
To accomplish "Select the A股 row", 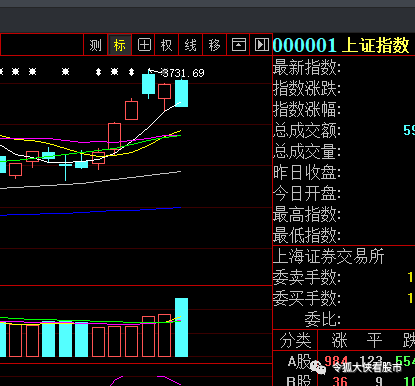I will (344, 362).
